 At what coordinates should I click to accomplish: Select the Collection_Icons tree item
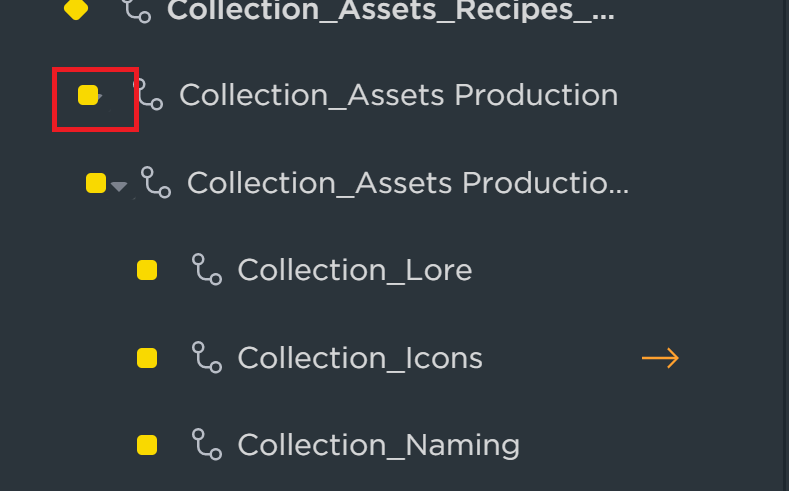pyautogui.click(x=360, y=358)
